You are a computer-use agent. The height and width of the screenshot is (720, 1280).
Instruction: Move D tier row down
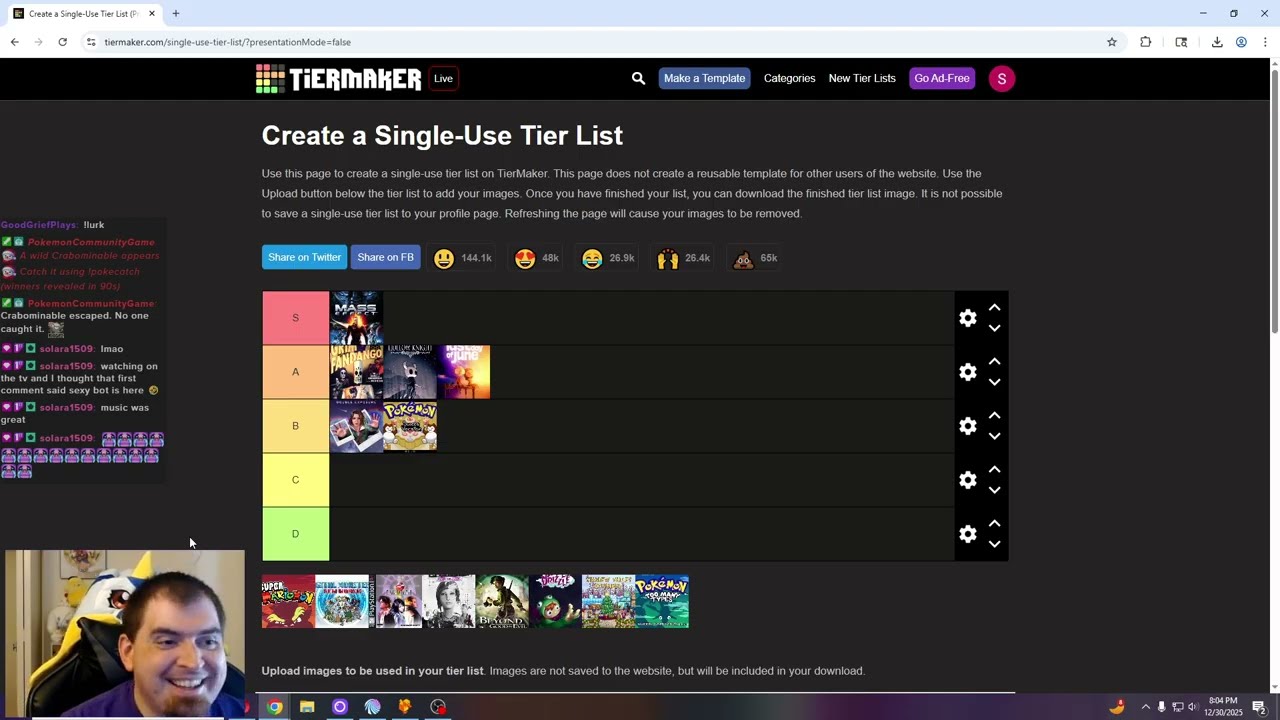tap(994, 544)
